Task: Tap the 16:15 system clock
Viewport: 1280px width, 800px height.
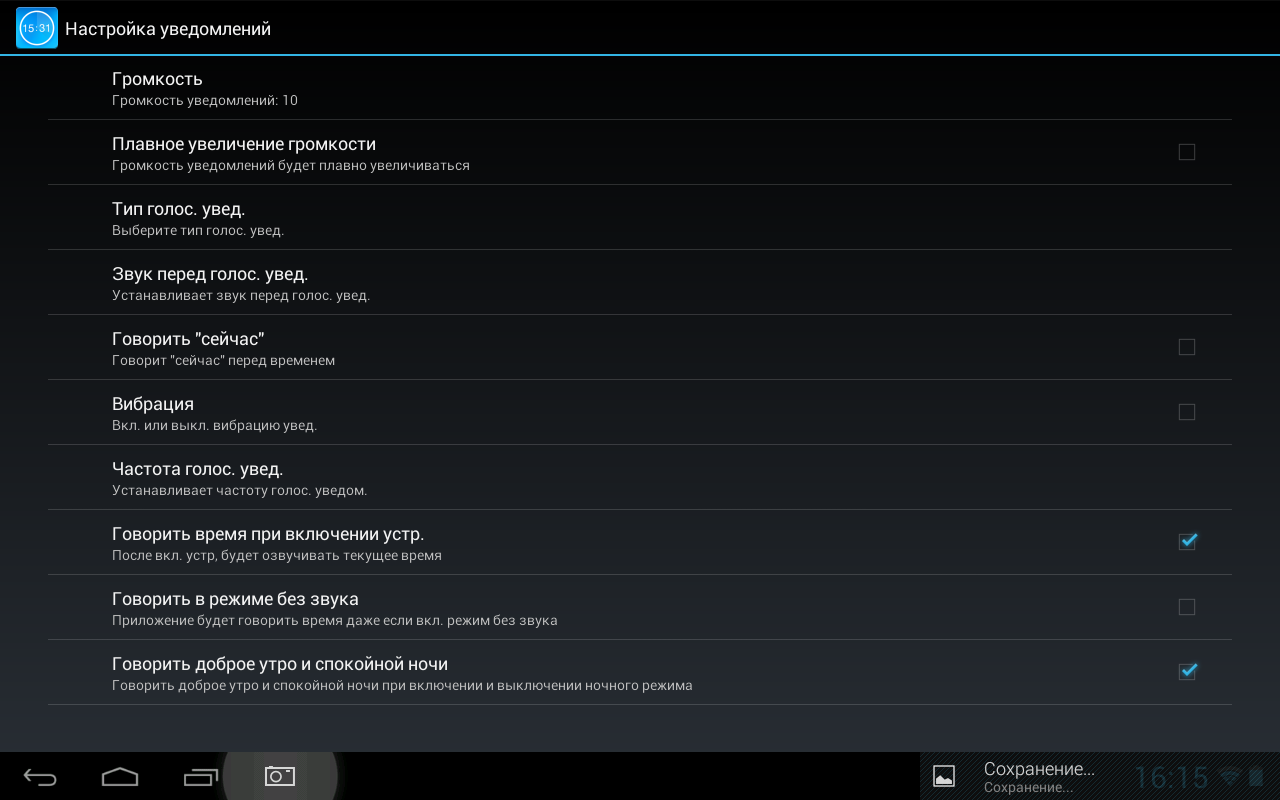Action: click(x=1172, y=777)
